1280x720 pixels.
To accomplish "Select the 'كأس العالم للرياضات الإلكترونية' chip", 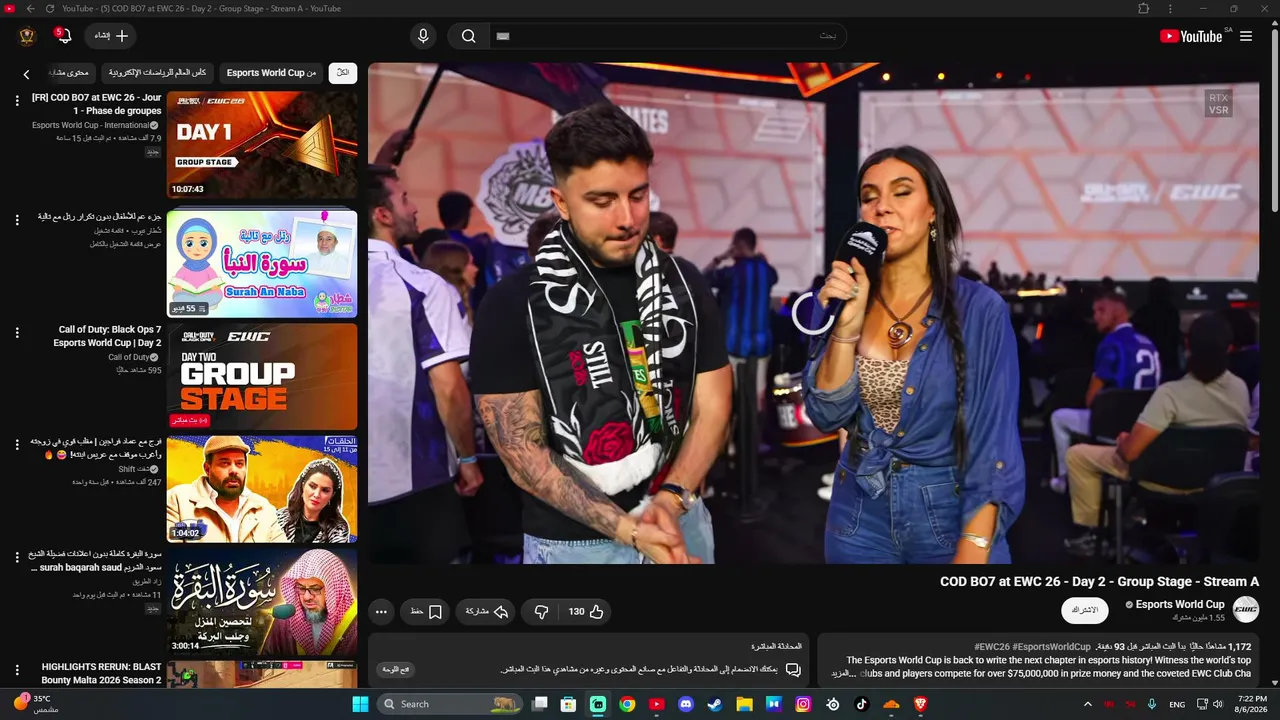I will point(158,73).
